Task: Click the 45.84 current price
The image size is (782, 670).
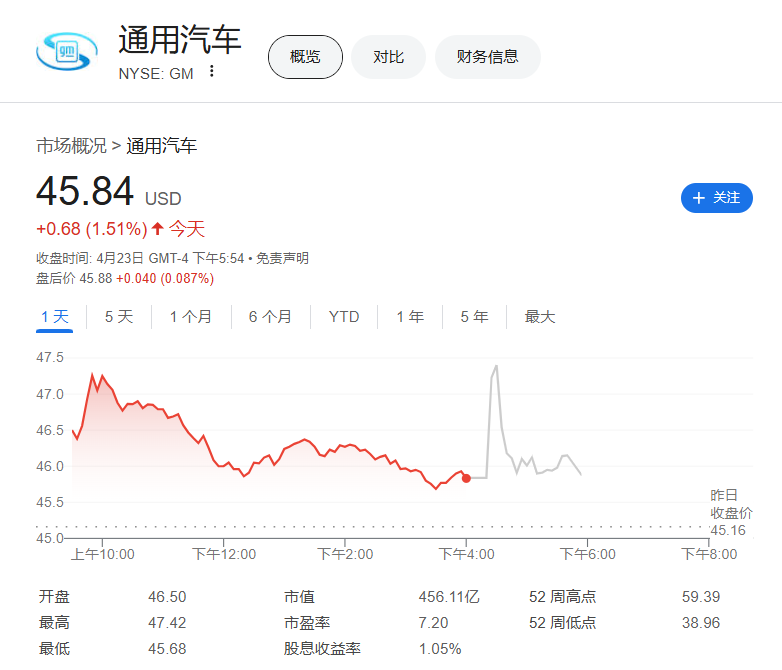Action: 85,191
